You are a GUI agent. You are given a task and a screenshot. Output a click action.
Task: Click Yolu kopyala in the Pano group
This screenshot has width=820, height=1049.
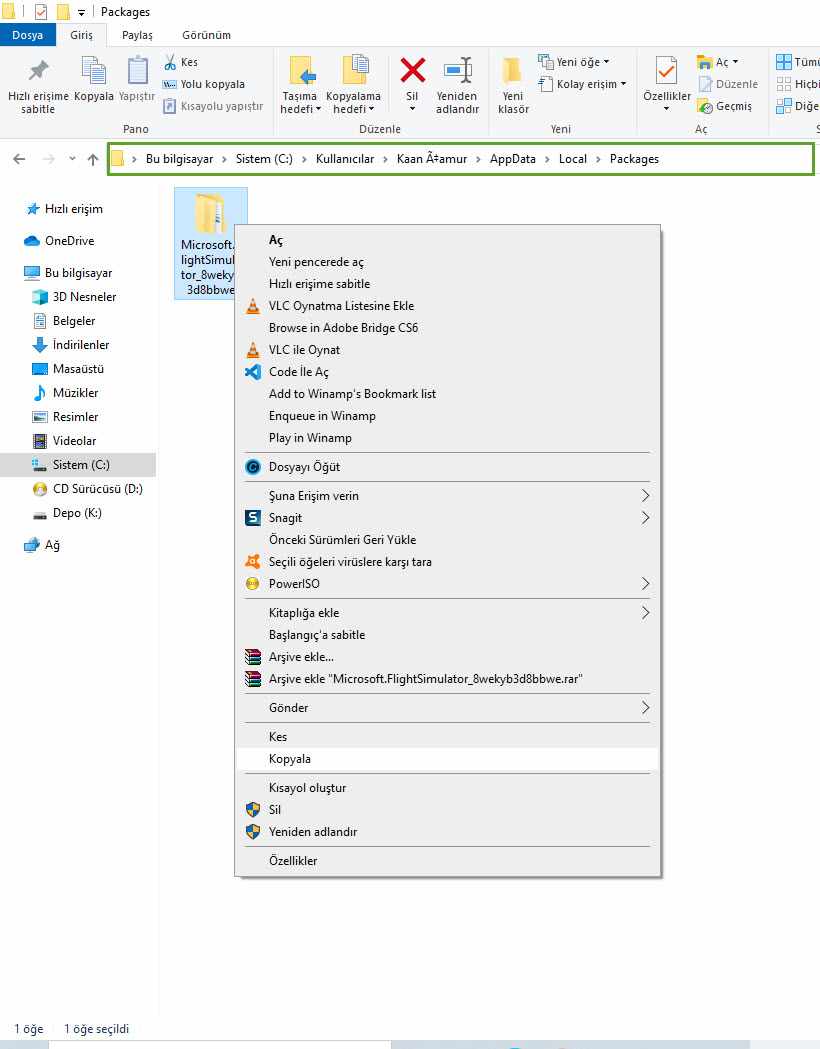204,84
